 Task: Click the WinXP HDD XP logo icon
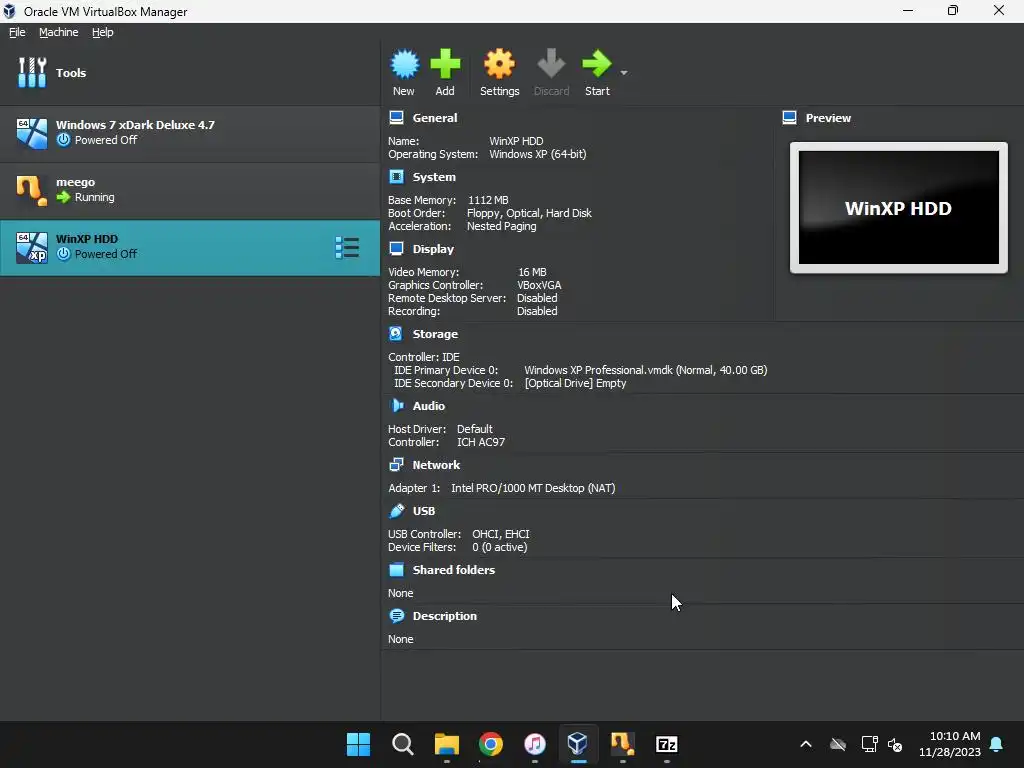(x=32, y=248)
